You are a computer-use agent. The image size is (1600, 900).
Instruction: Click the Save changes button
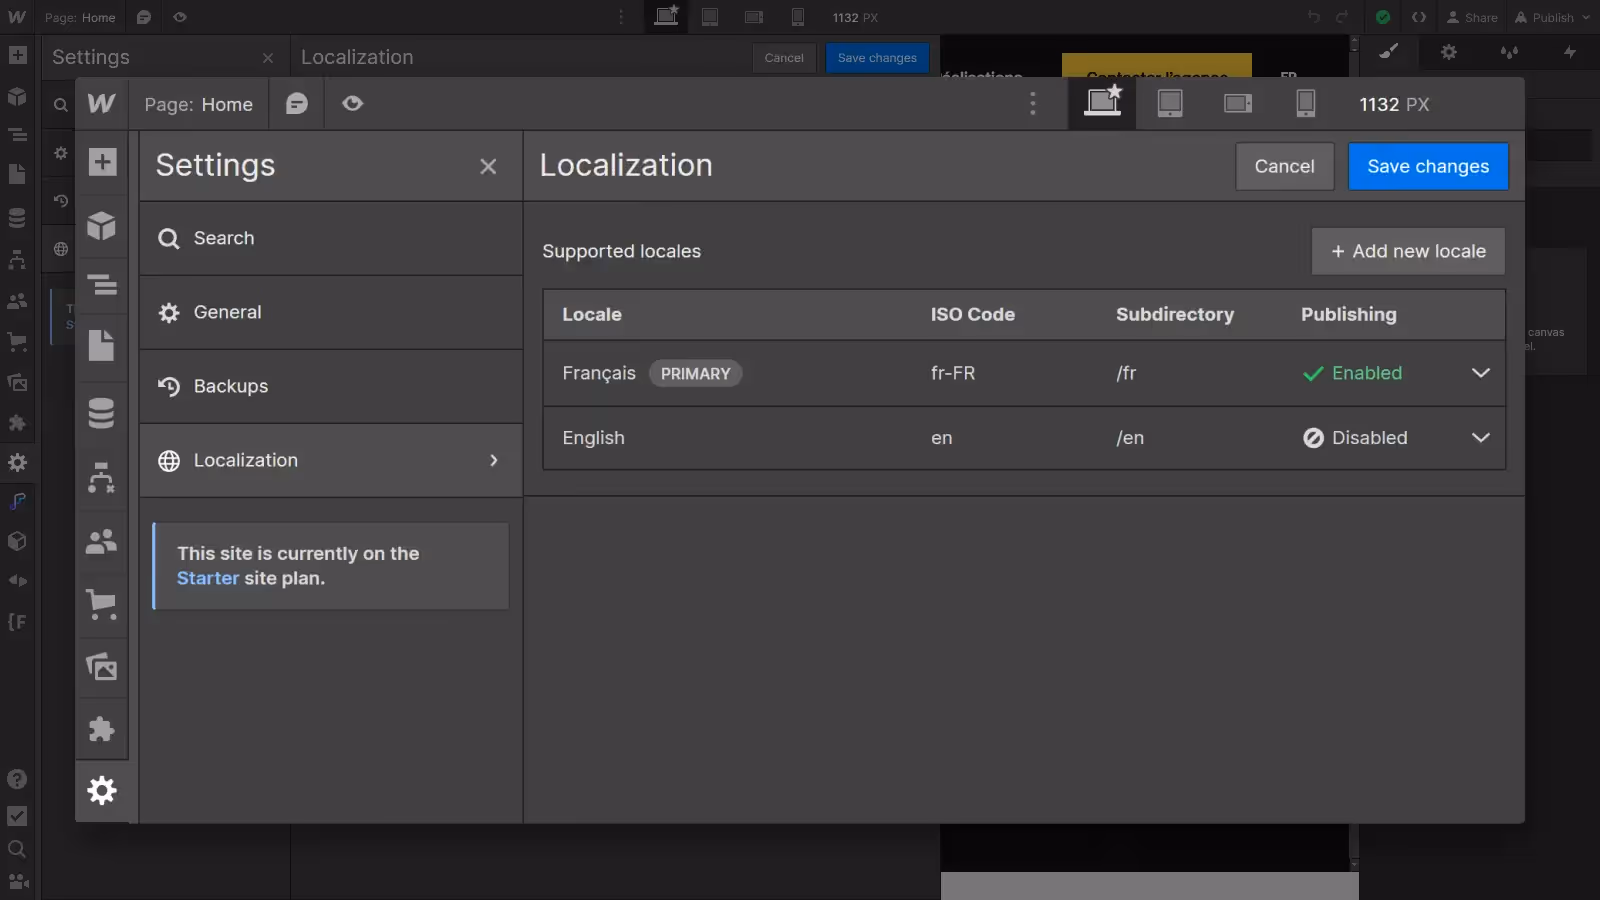(1427, 167)
